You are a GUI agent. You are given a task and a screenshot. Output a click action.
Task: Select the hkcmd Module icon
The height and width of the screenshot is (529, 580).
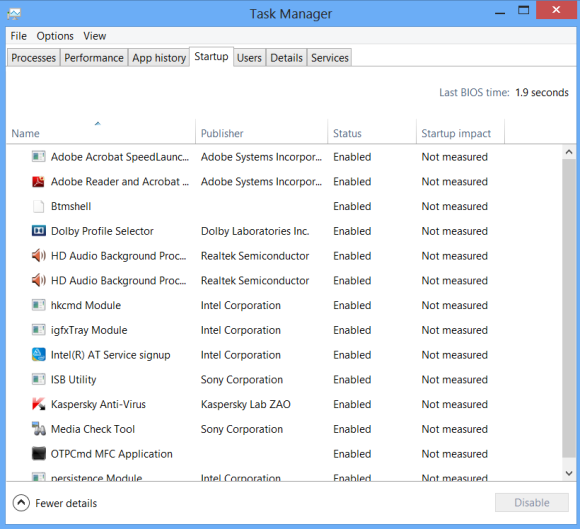(38, 305)
